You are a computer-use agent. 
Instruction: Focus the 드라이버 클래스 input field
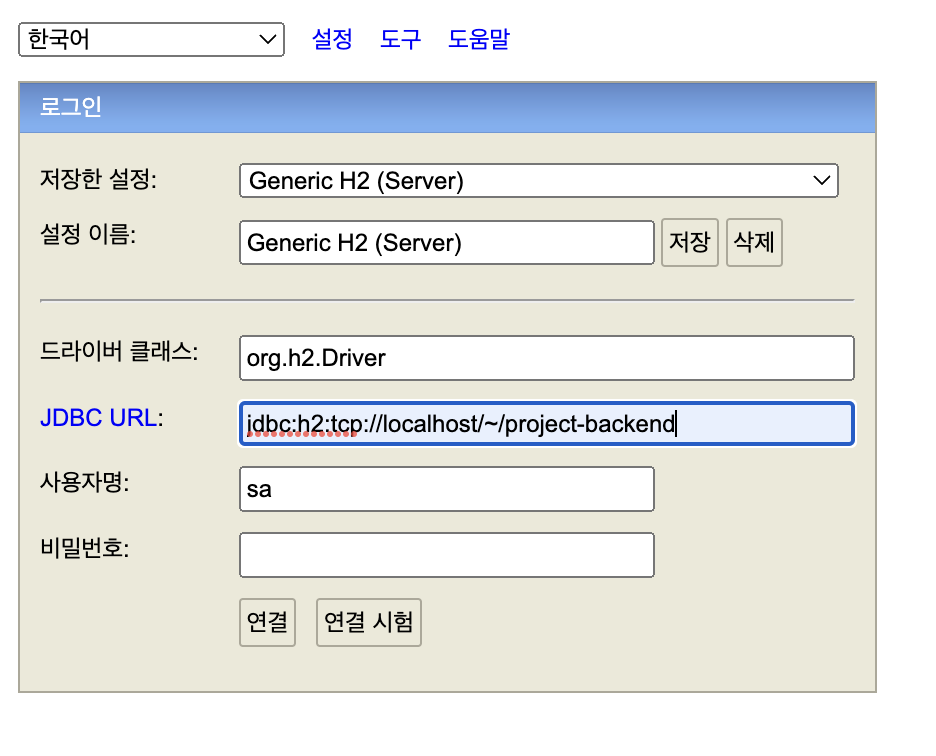pyautogui.click(x=547, y=358)
